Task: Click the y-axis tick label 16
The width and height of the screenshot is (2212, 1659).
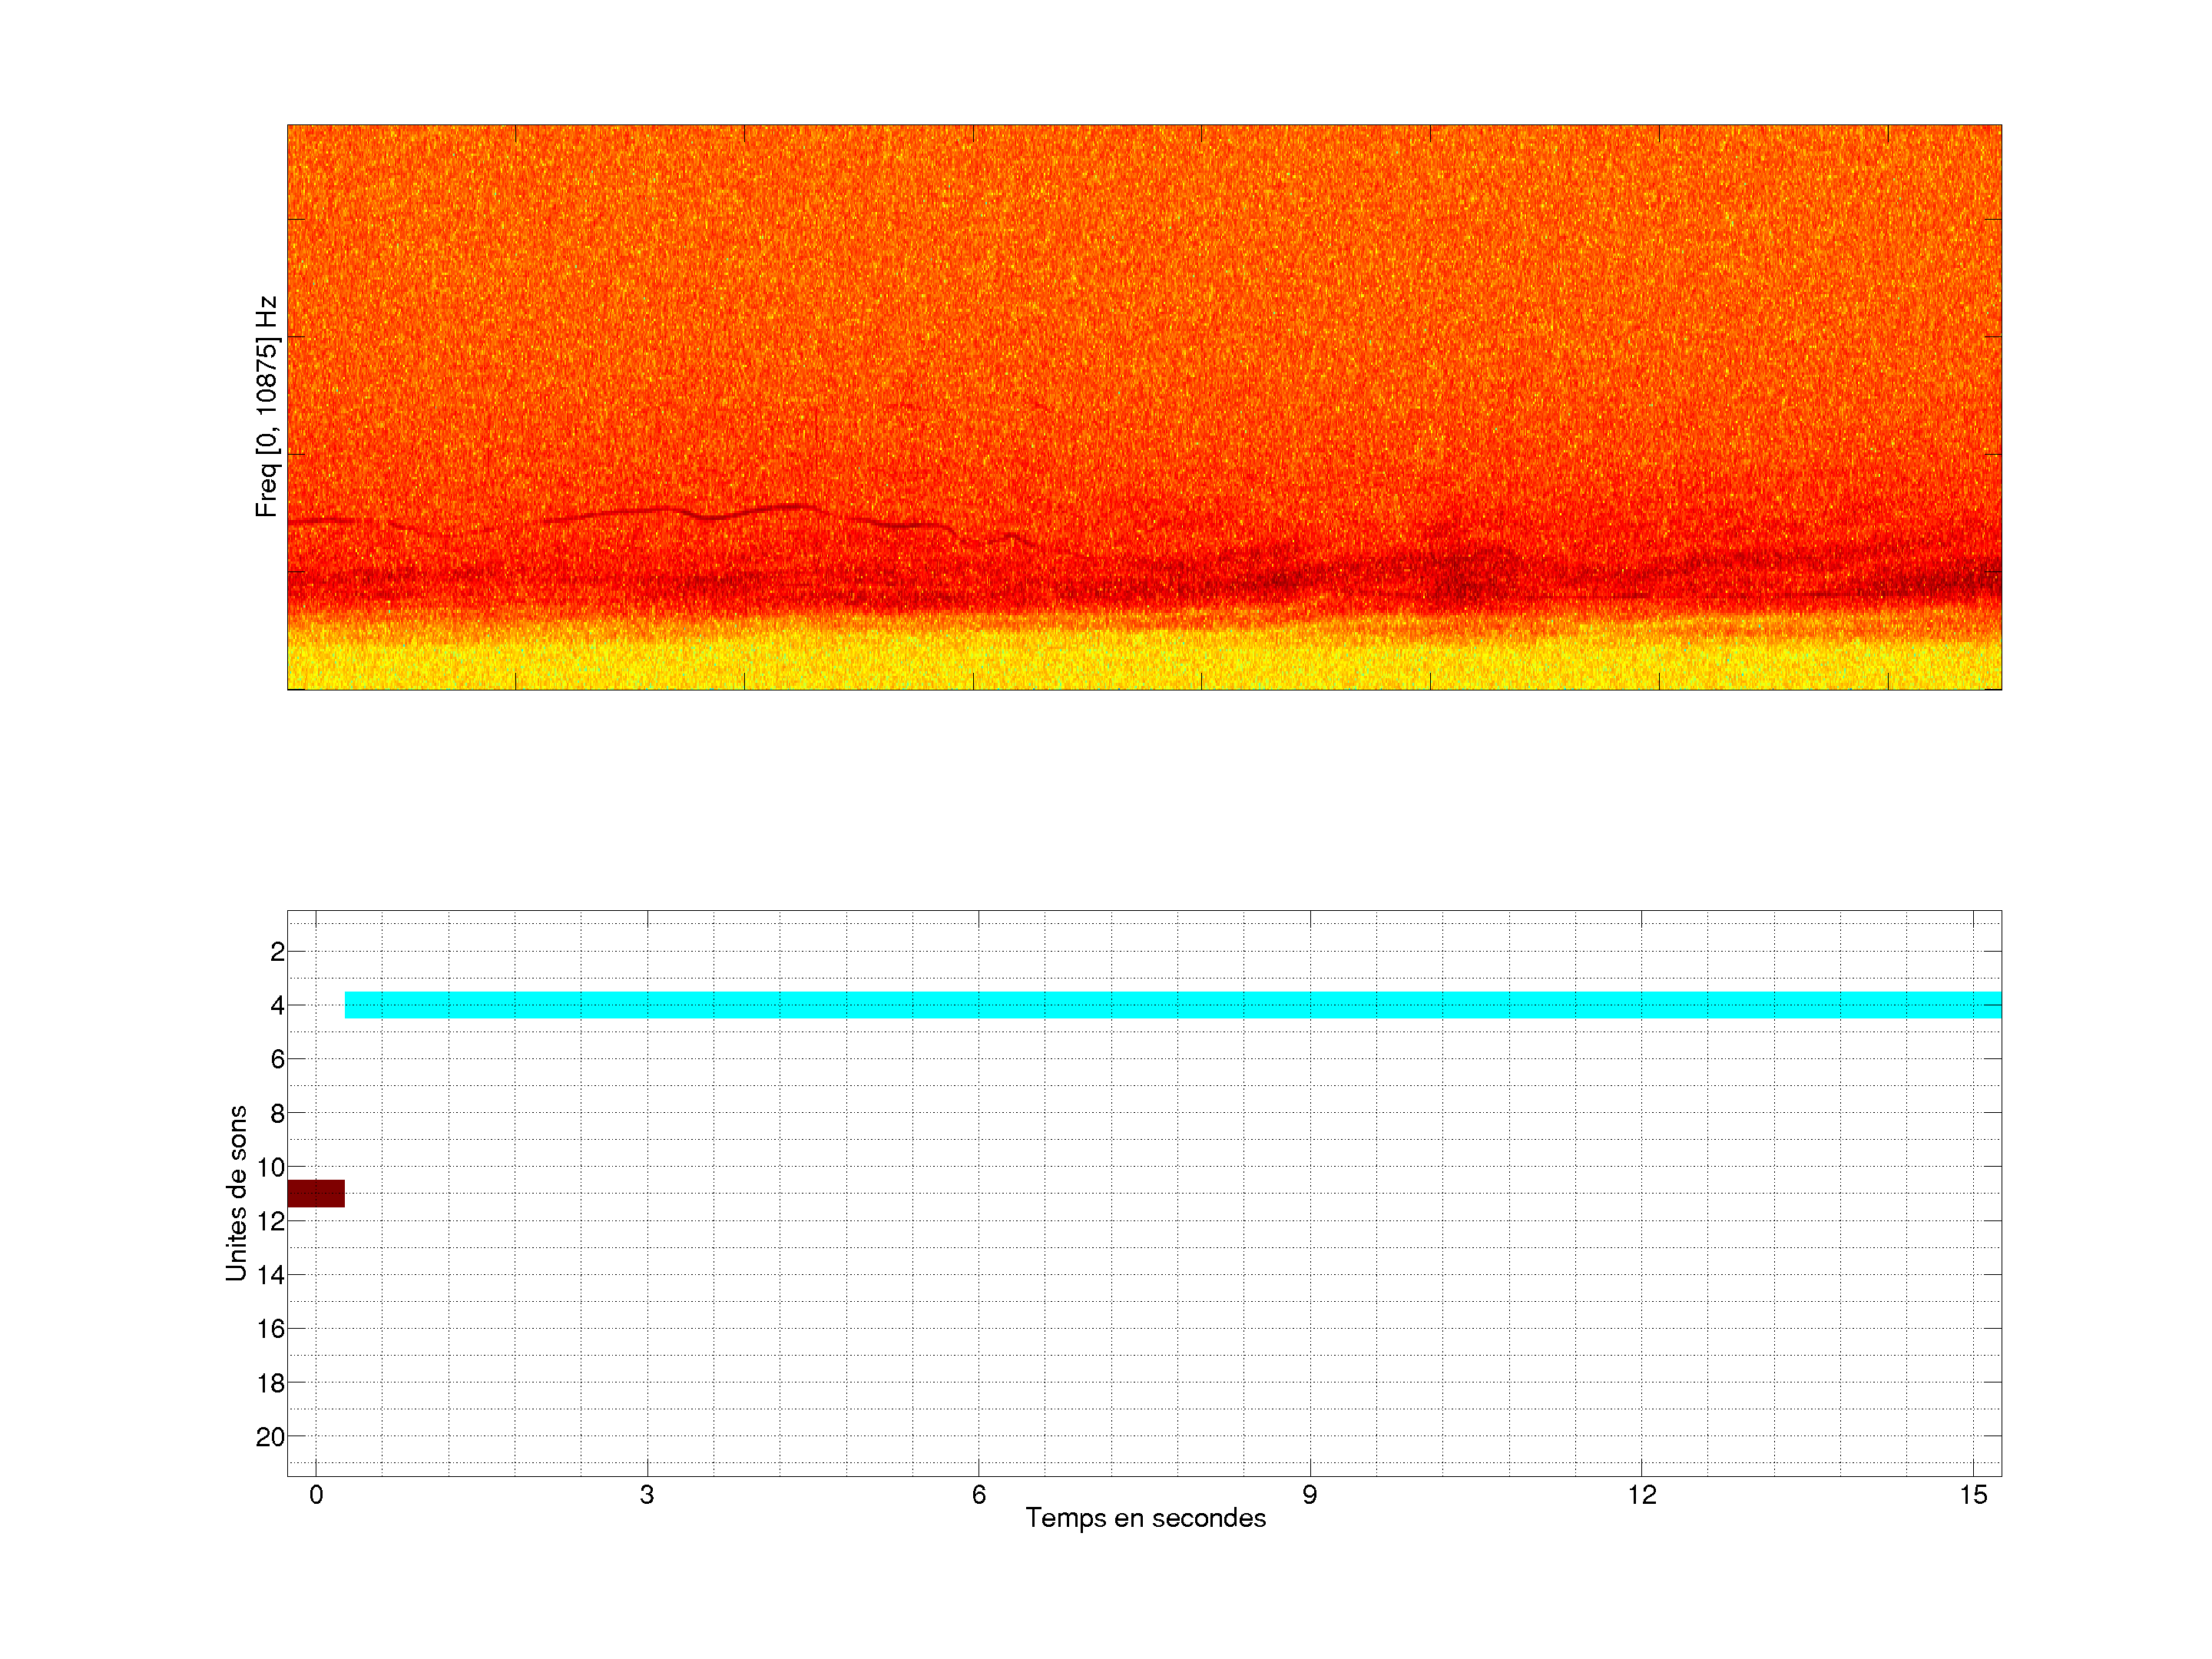Action: [x=270, y=1329]
